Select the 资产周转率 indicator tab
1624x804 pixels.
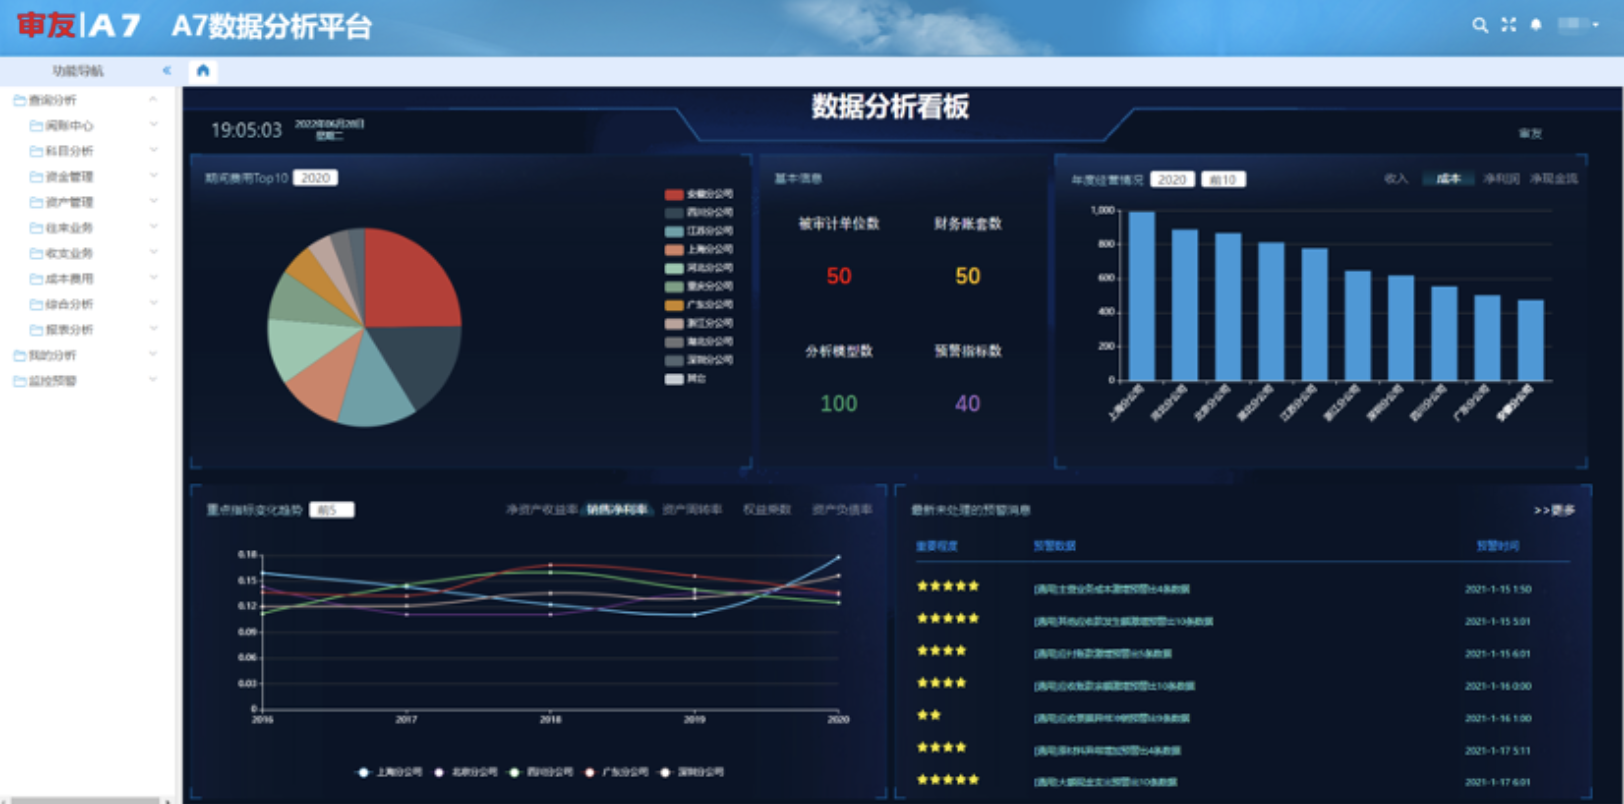coord(691,510)
